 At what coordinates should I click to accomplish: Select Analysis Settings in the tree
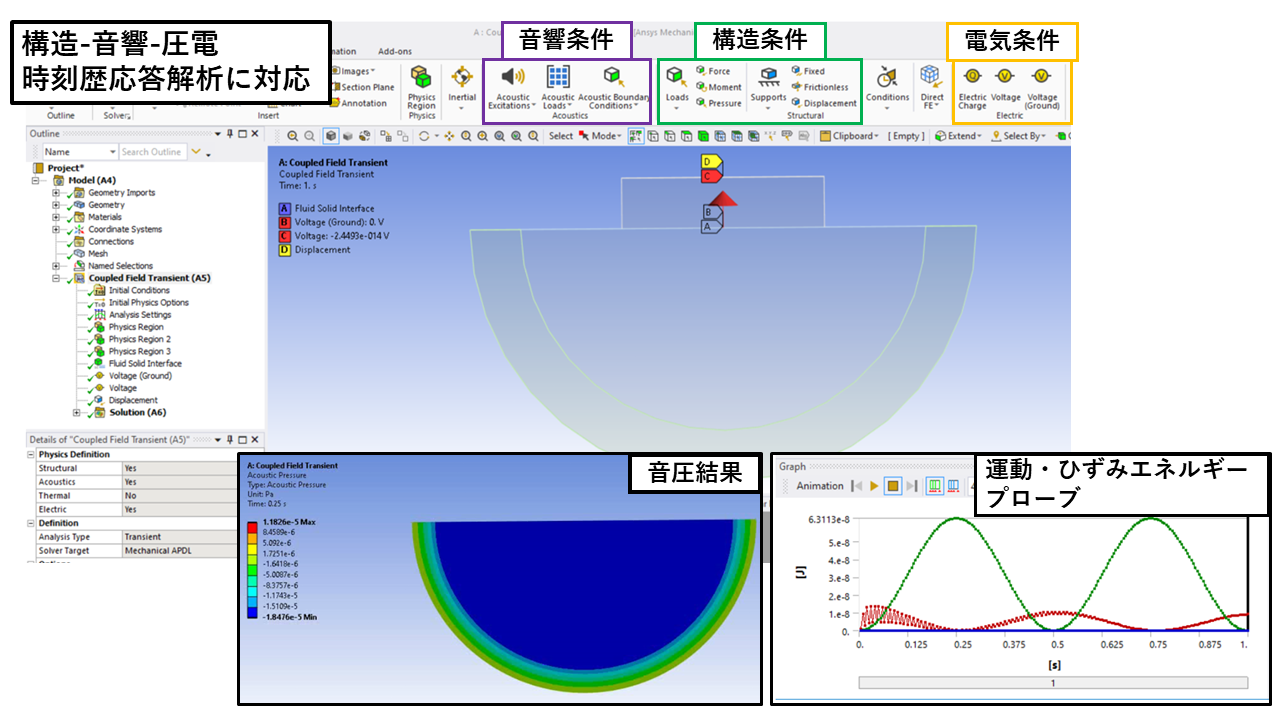[x=140, y=315]
